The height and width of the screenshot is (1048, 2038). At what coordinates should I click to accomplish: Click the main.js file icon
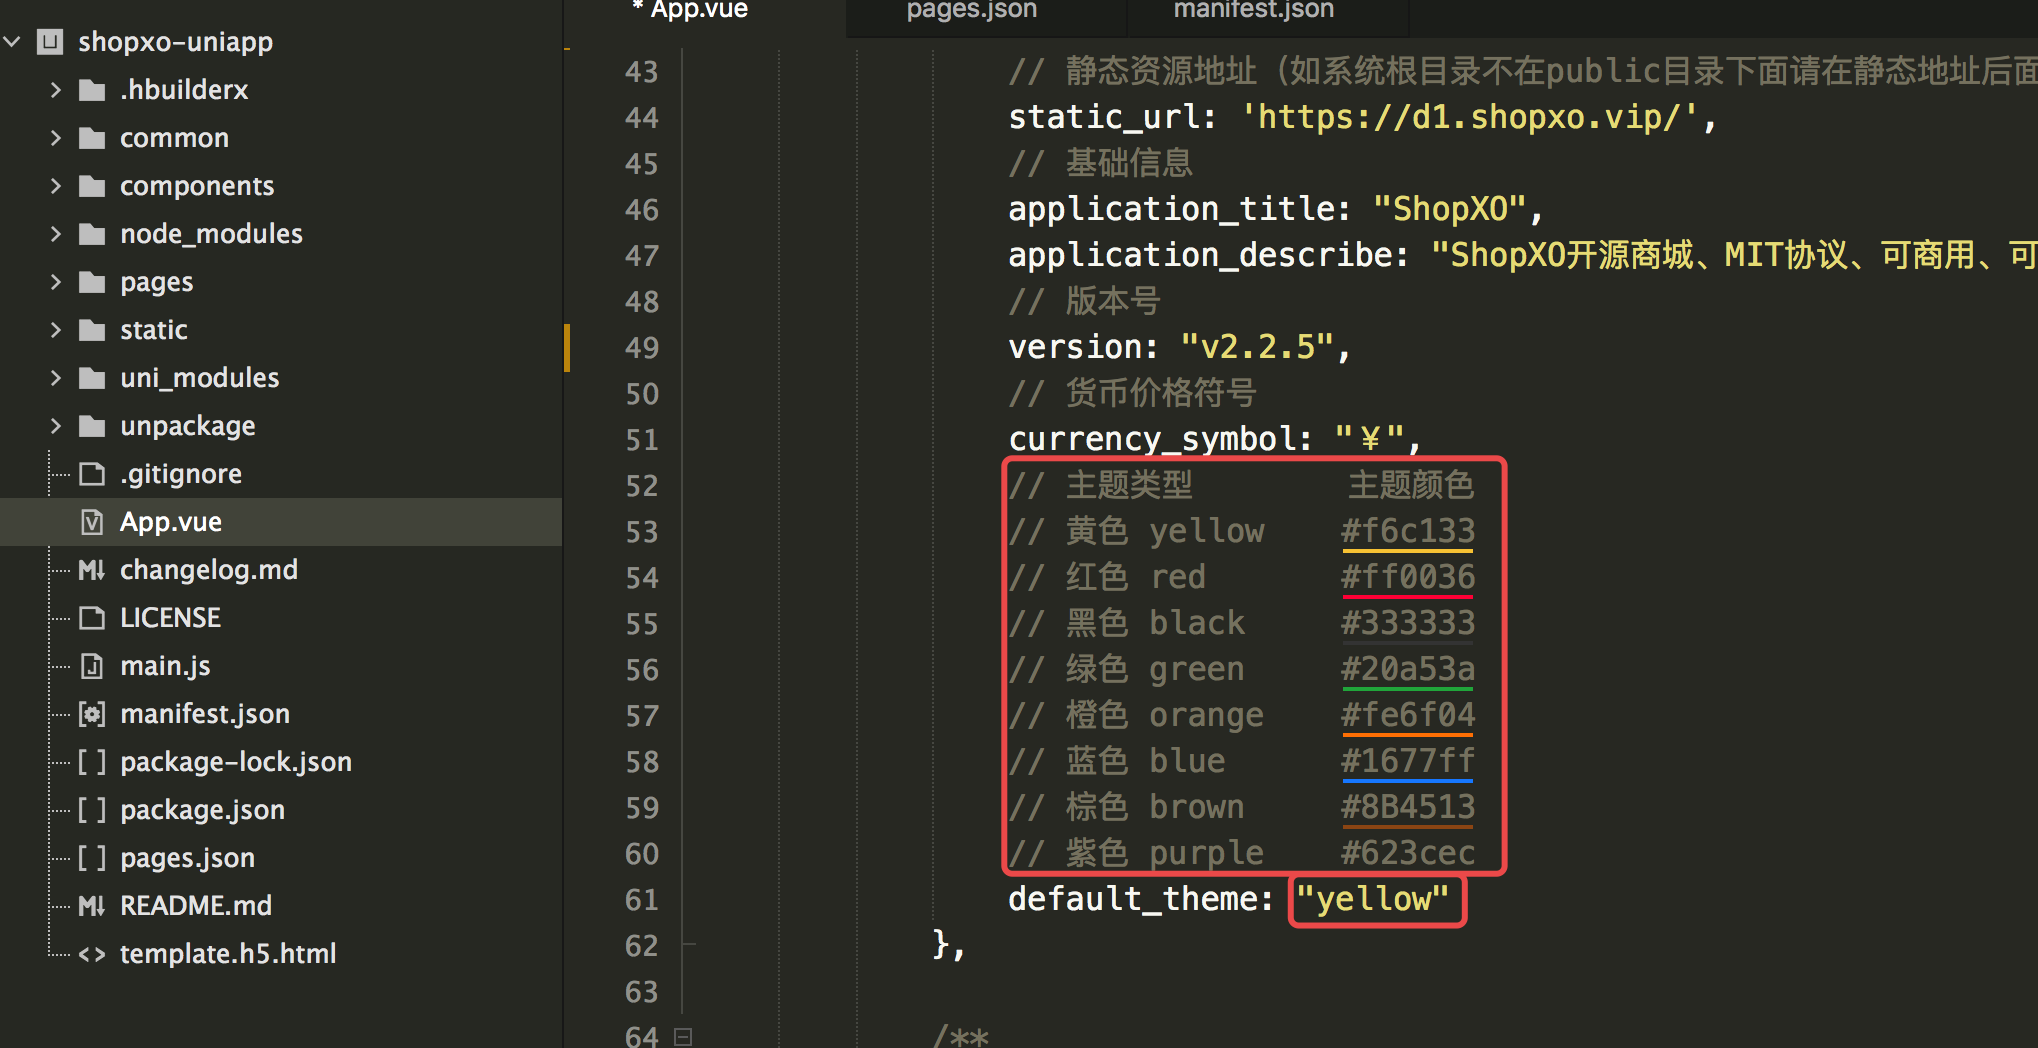[92, 666]
